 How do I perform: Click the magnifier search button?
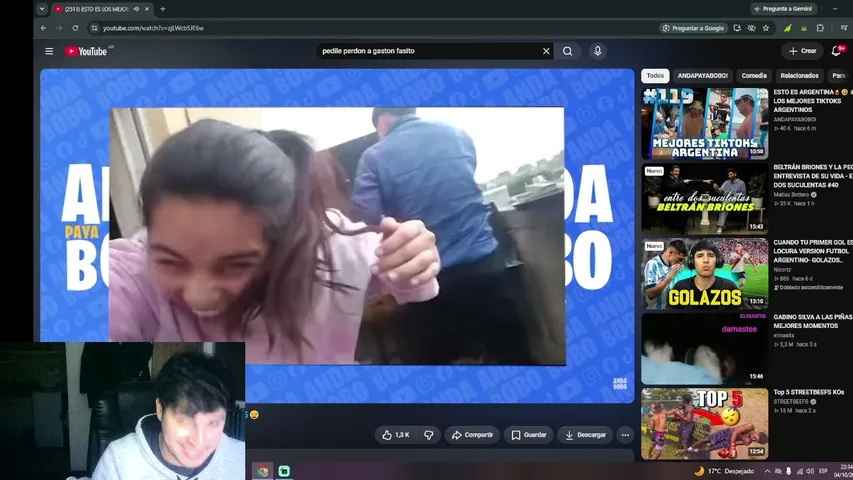[x=567, y=51]
